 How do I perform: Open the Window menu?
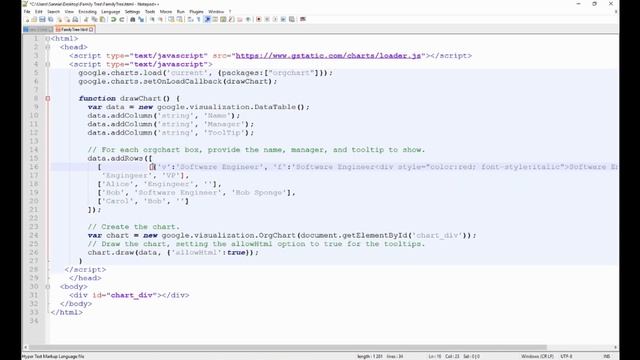(x=216, y=12)
